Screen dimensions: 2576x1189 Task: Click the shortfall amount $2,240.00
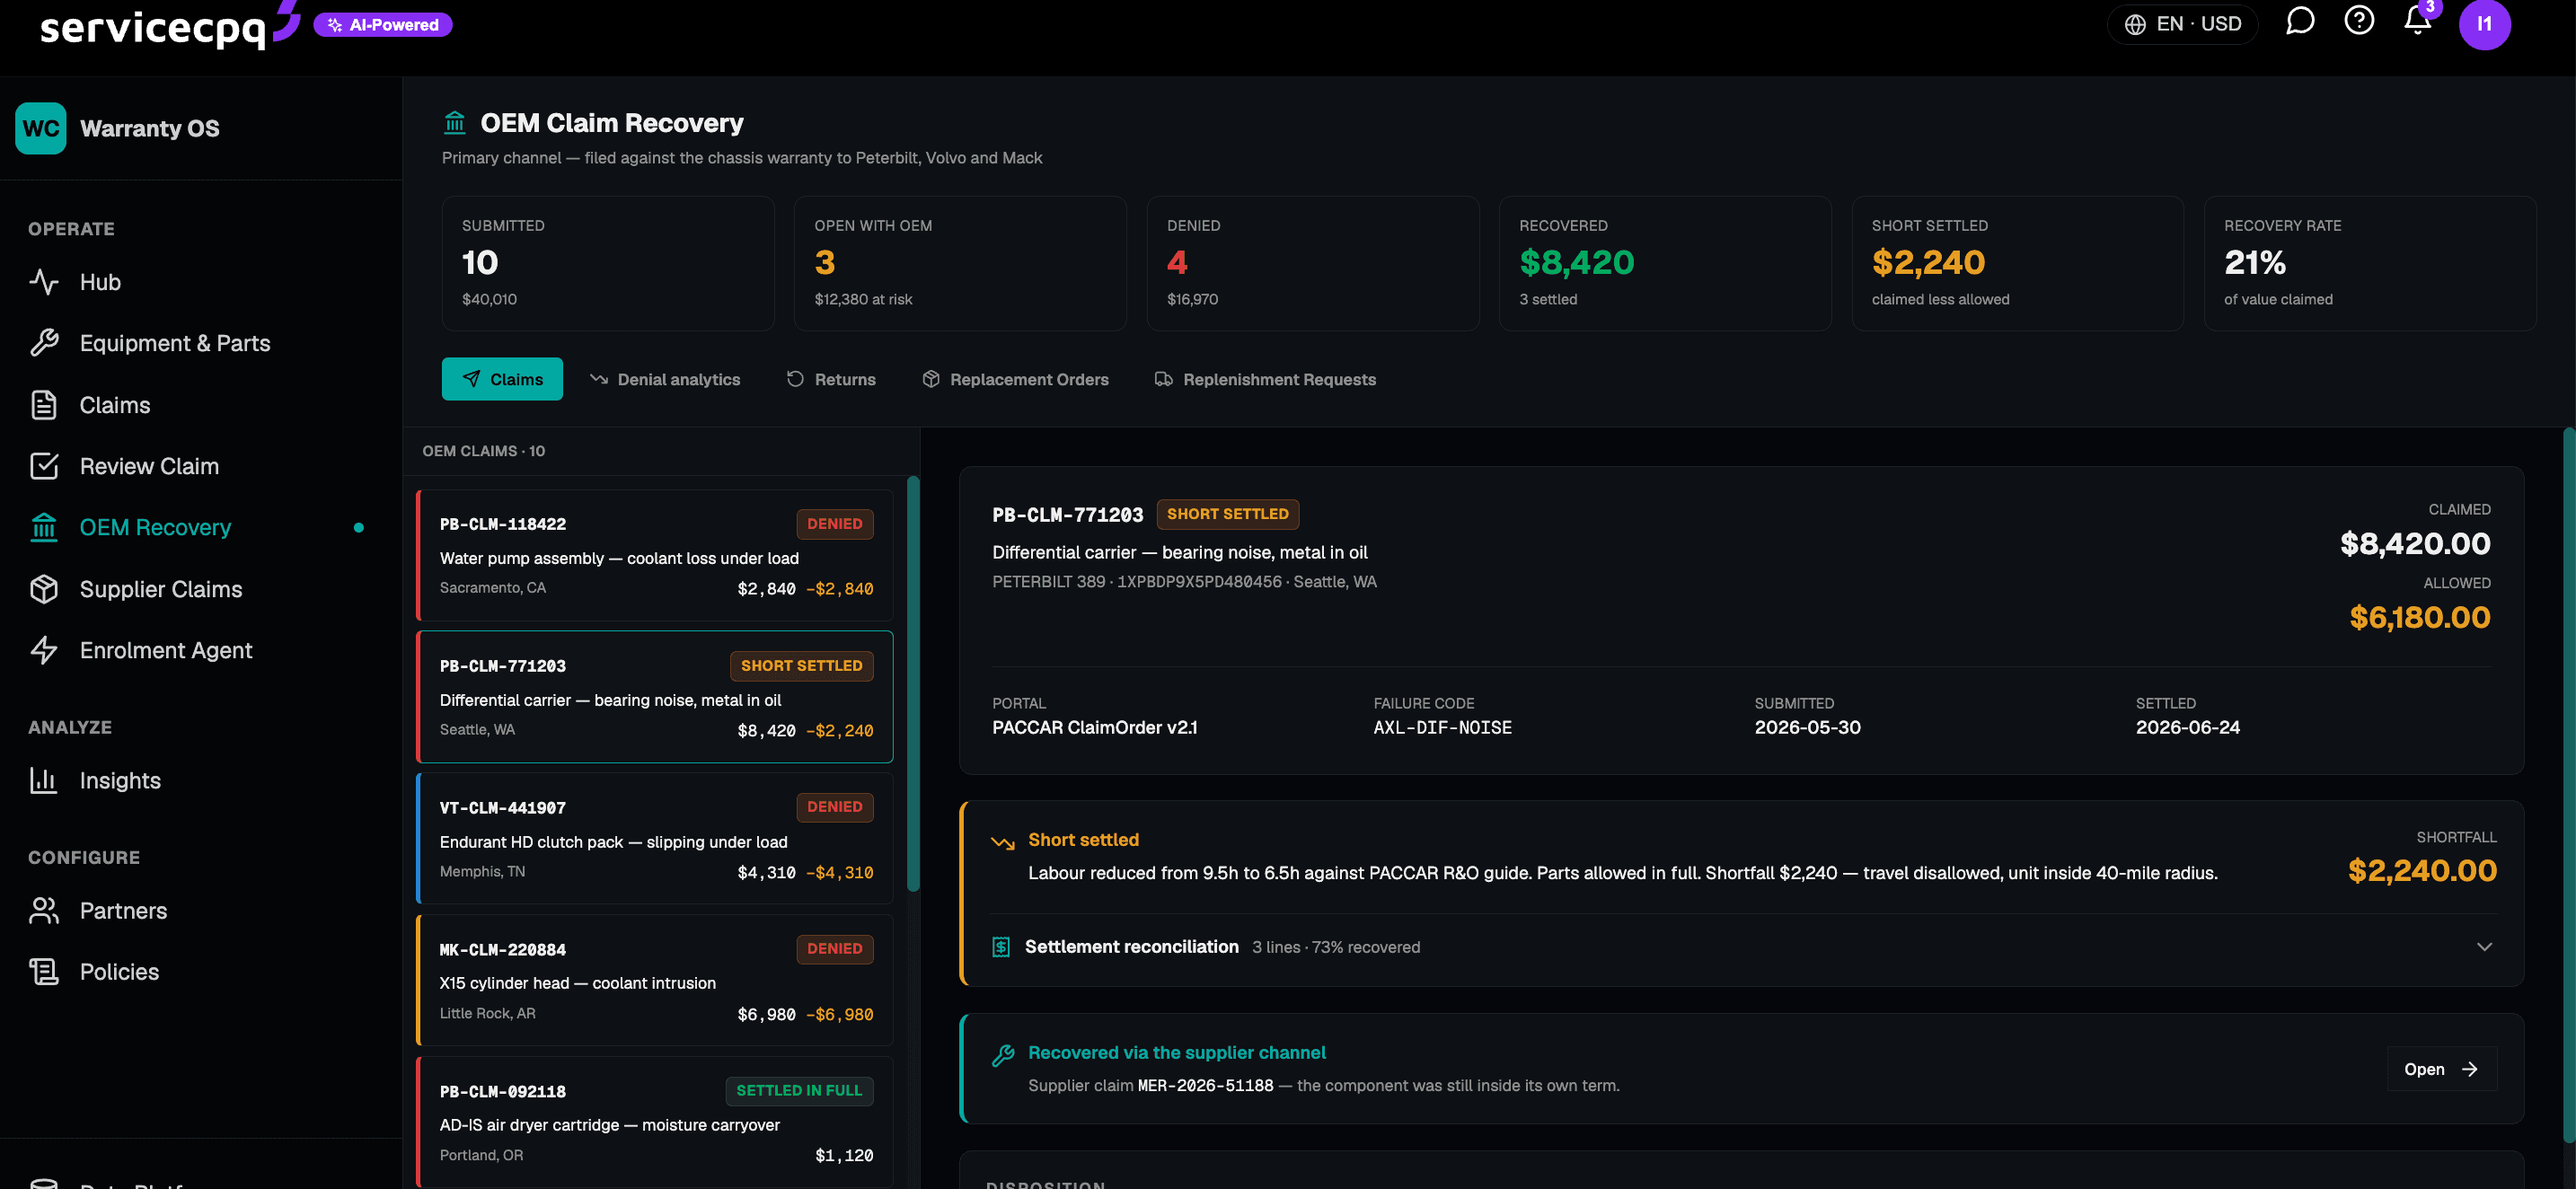click(x=2422, y=871)
